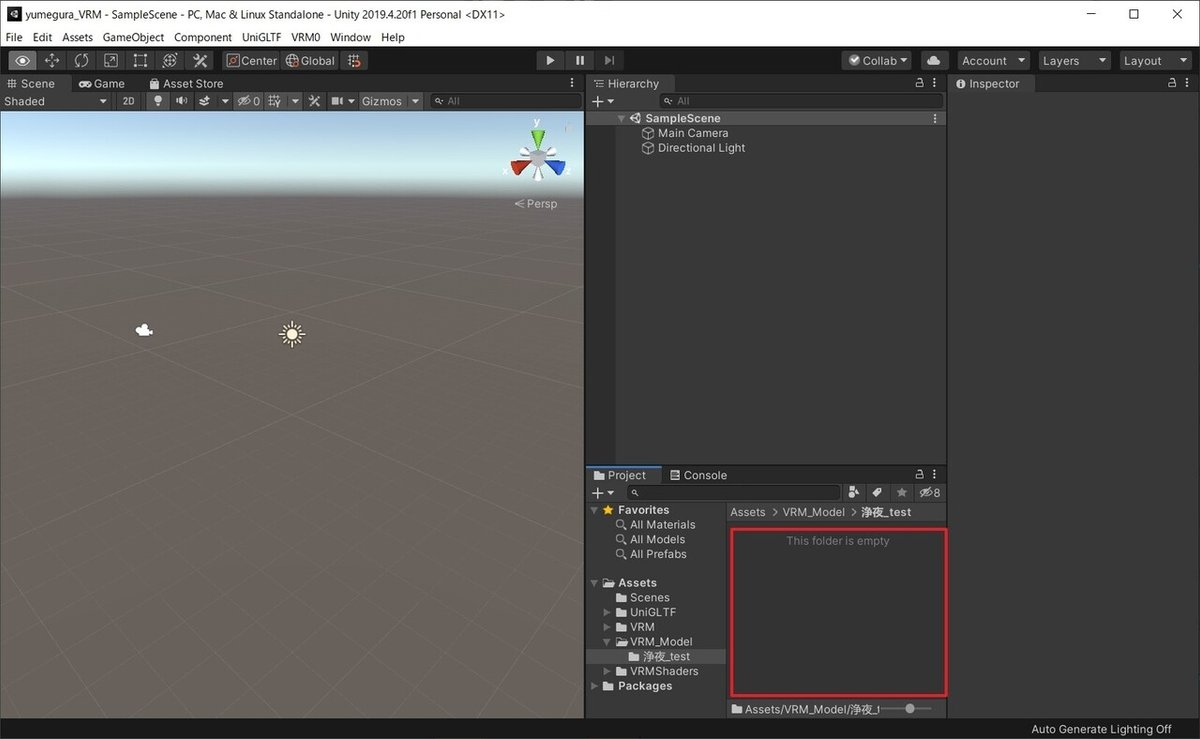
Task: Select the Scale tool in the toolbar
Action: 109,60
